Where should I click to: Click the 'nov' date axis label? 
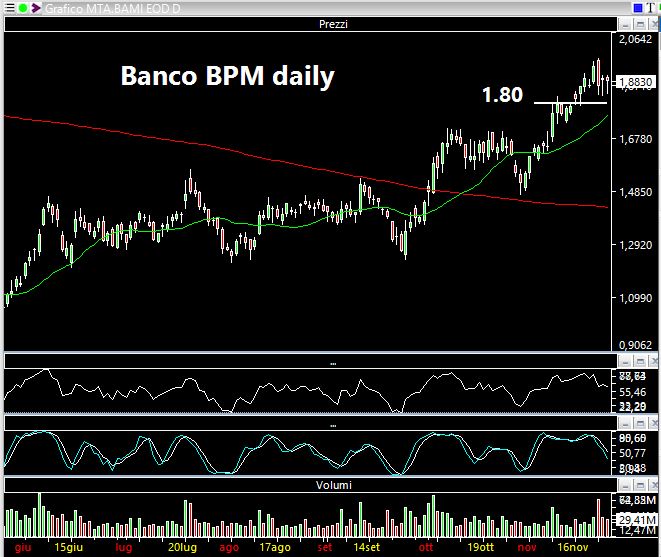527,547
